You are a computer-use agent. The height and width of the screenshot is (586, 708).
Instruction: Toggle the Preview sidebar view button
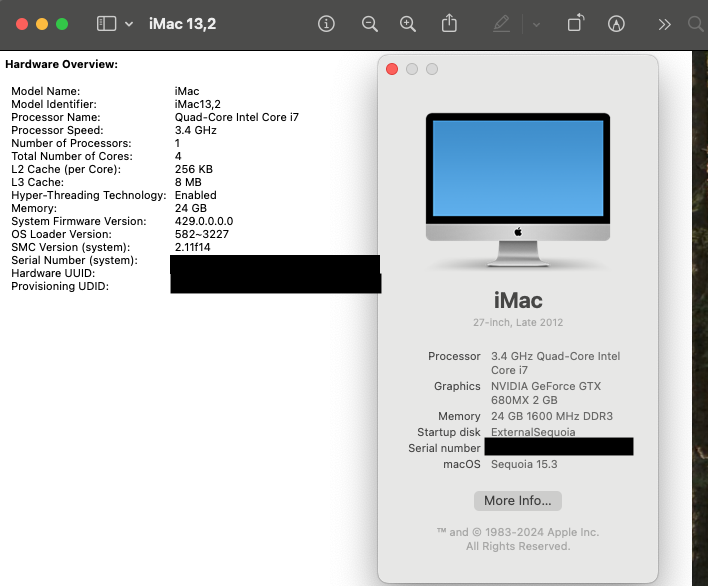click(x=107, y=23)
